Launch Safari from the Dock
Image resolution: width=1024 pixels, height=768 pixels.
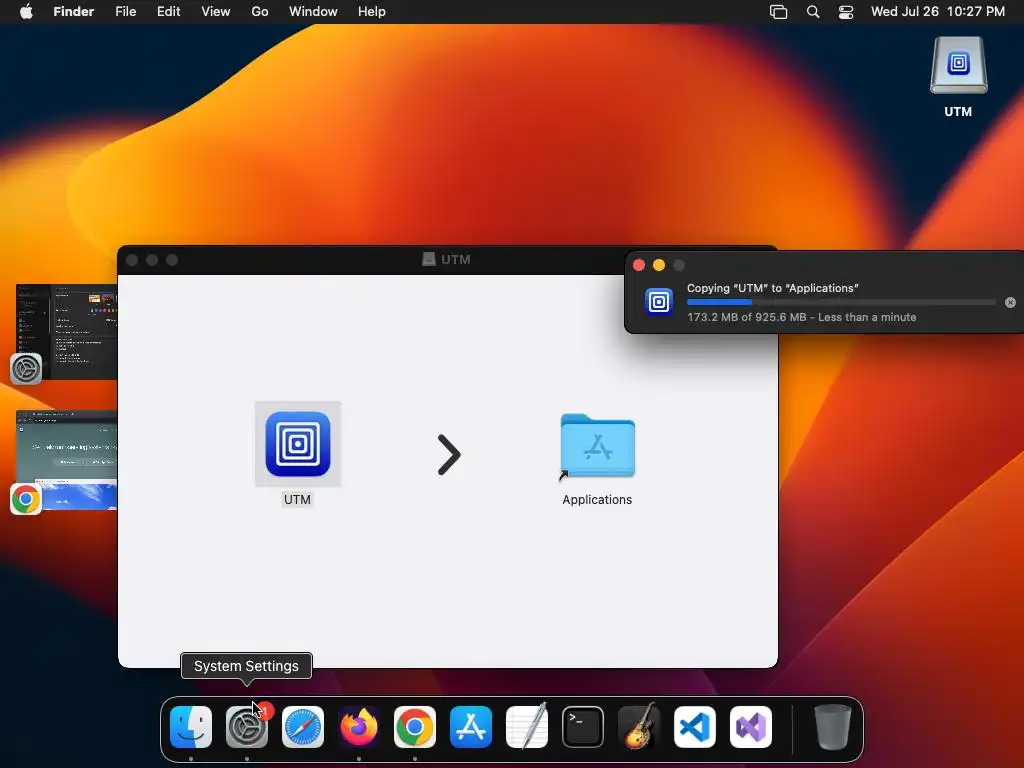point(303,727)
